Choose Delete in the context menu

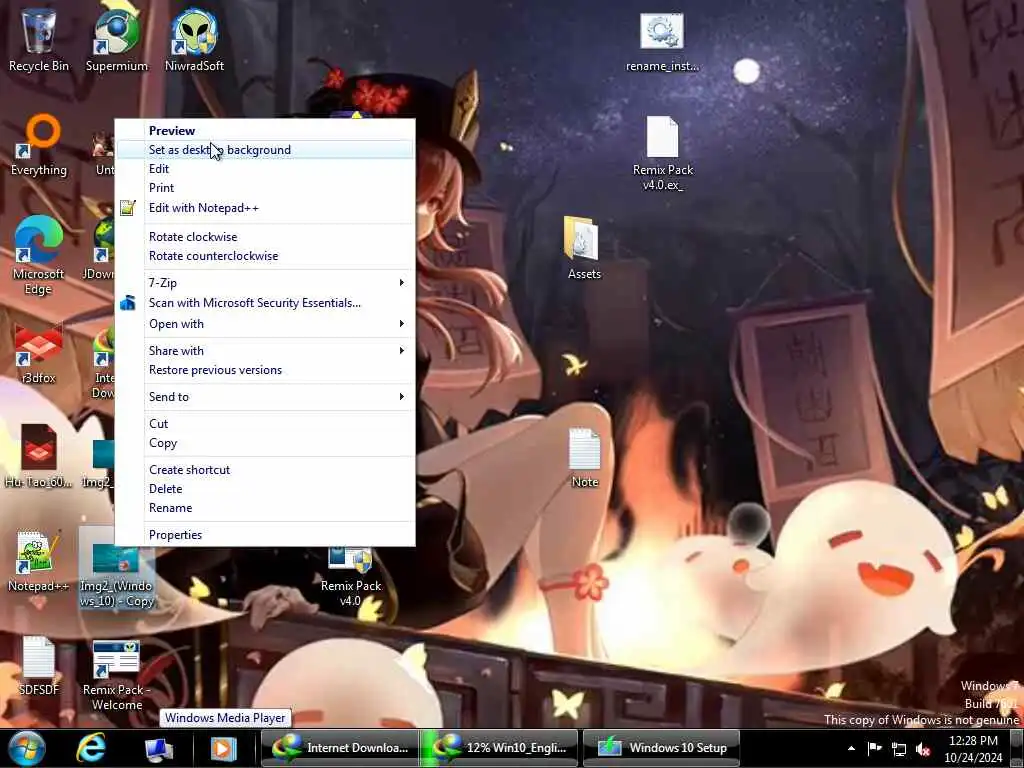pyautogui.click(x=265, y=488)
